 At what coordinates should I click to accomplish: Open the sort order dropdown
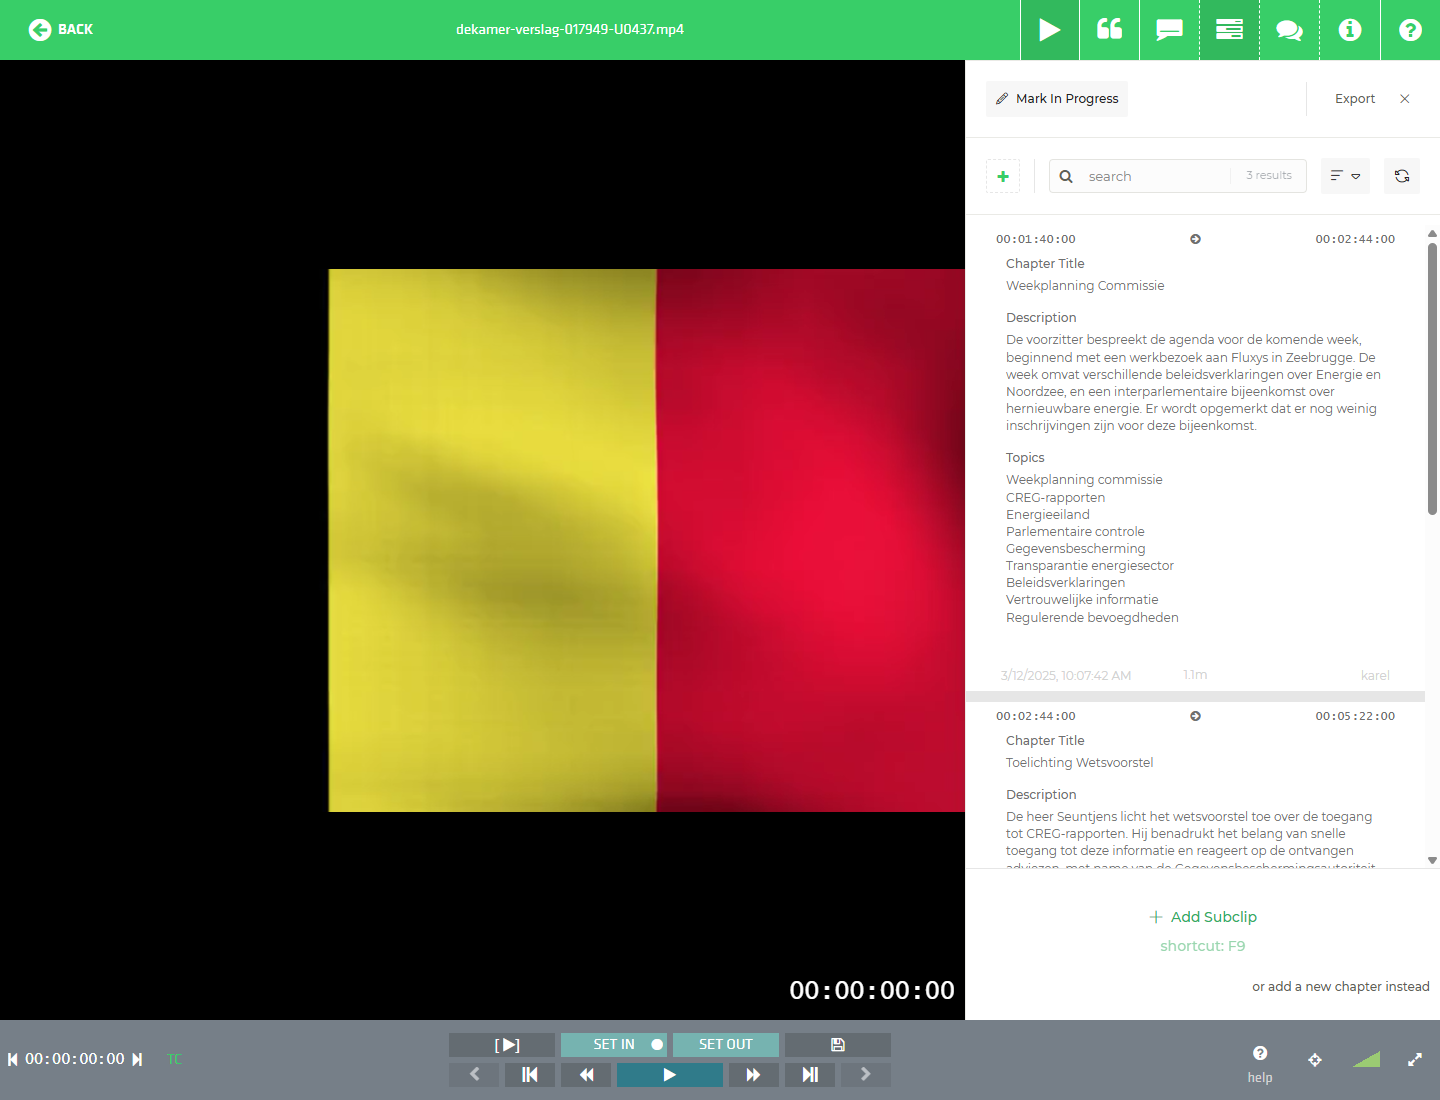point(1346,176)
